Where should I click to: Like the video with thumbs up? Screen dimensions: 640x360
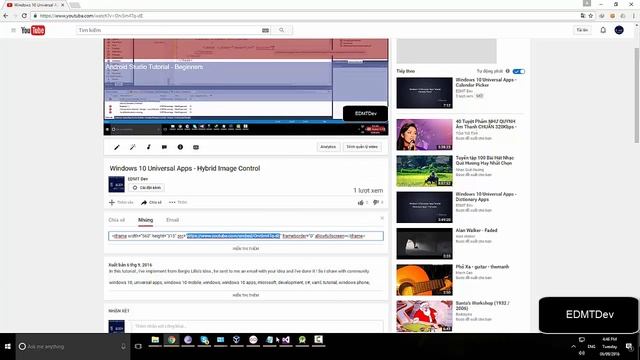361,202
